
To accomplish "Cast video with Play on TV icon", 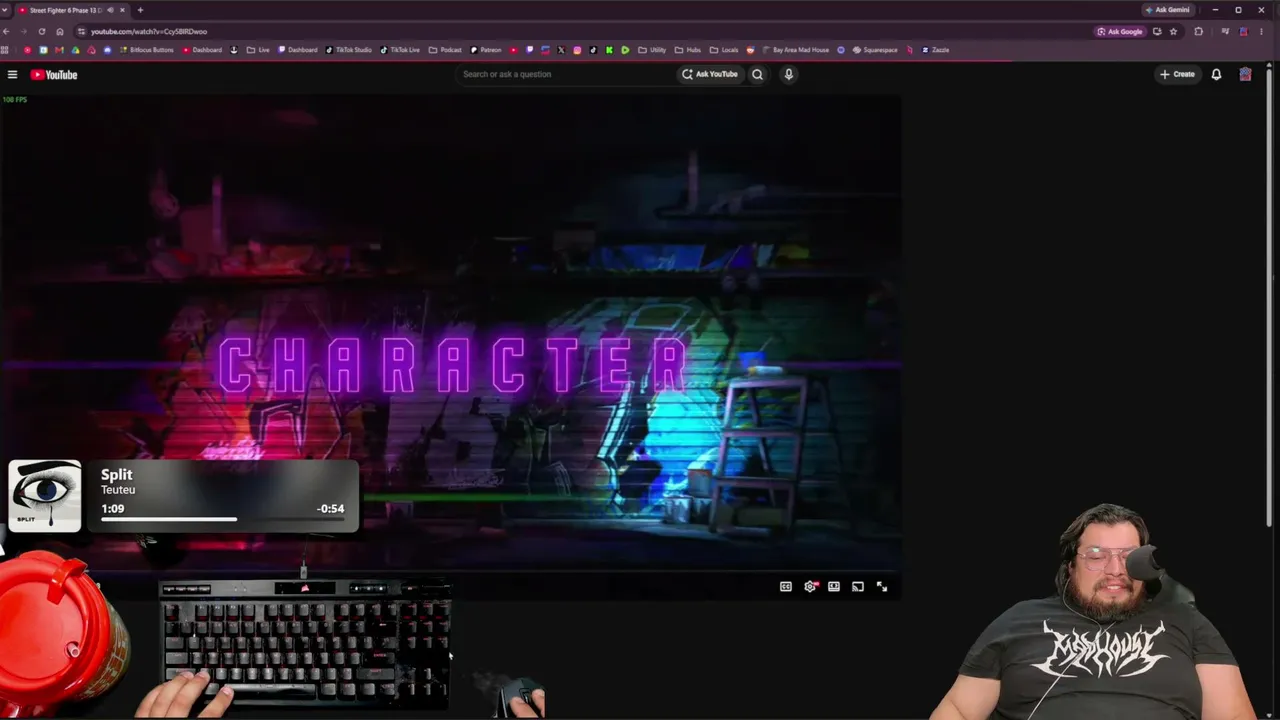I will tap(858, 587).
